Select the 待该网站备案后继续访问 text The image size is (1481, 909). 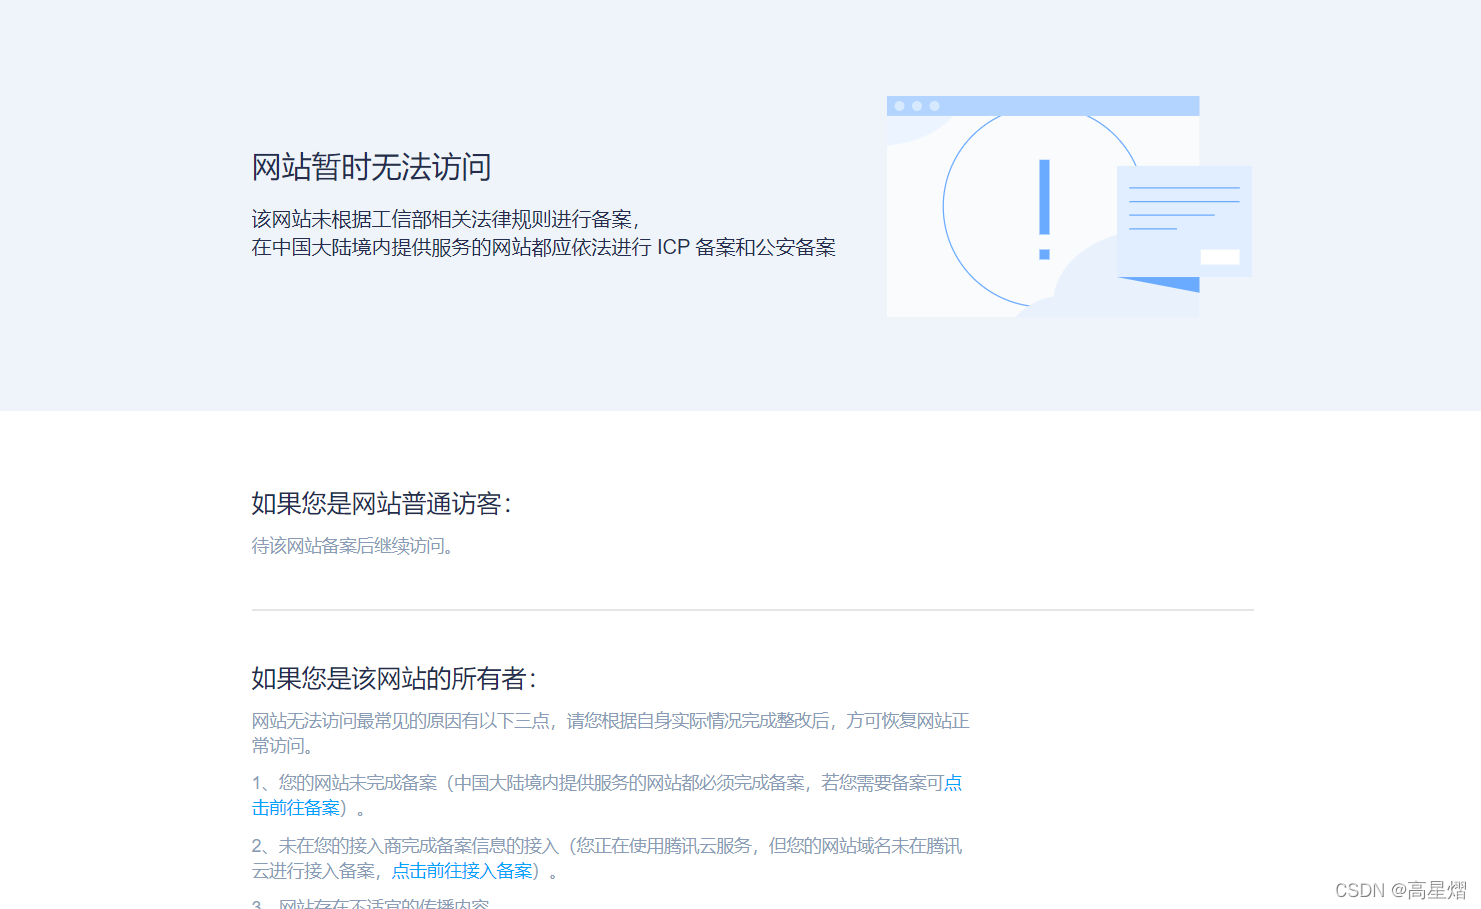tap(352, 546)
